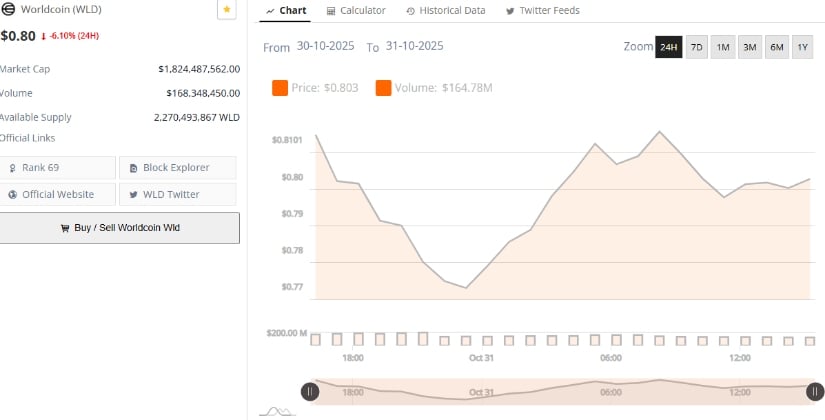Viewport: 825px width, 420px height.
Task: Toggle the Price series orange swatch
Action: point(280,88)
